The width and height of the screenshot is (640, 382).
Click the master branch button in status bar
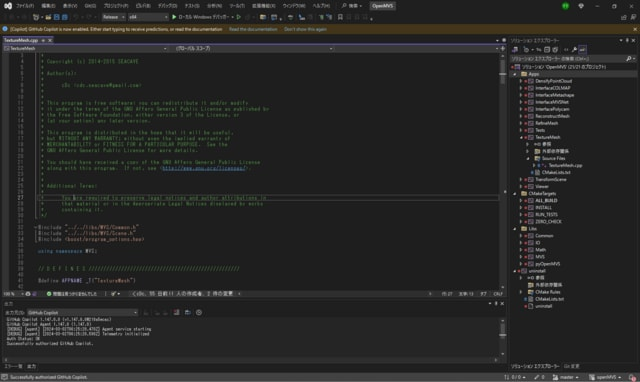(565, 378)
